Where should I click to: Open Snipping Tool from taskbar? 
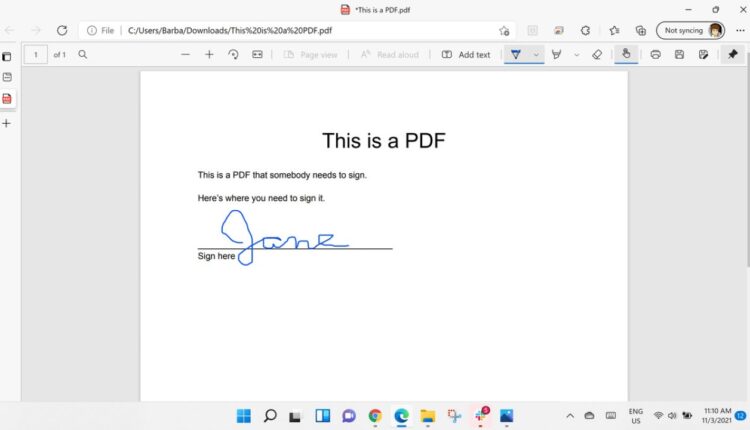(x=454, y=416)
